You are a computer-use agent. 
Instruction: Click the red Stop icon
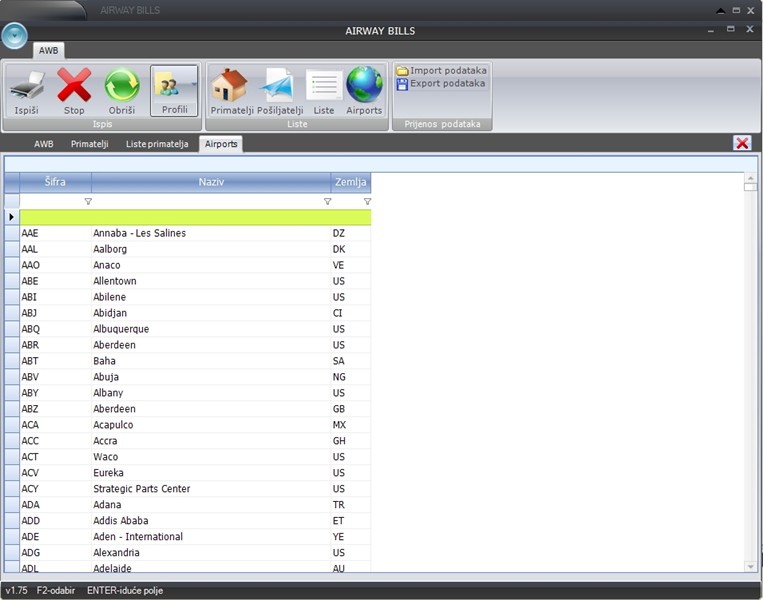74,85
